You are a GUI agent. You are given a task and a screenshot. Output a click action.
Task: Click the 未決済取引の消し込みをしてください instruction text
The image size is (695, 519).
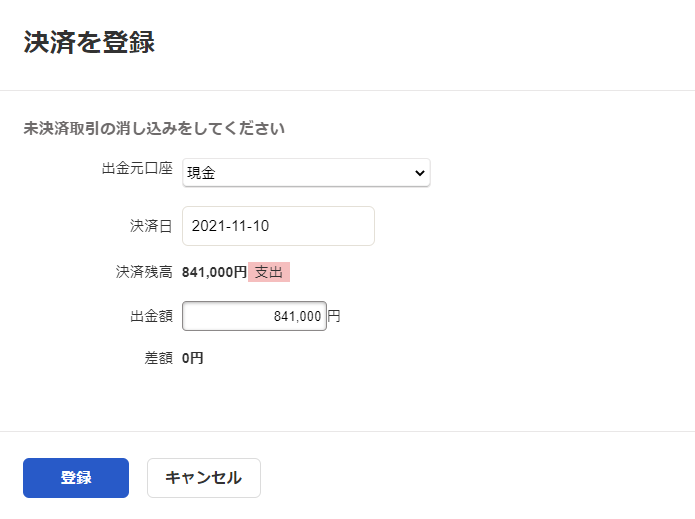pyautogui.click(x=154, y=129)
